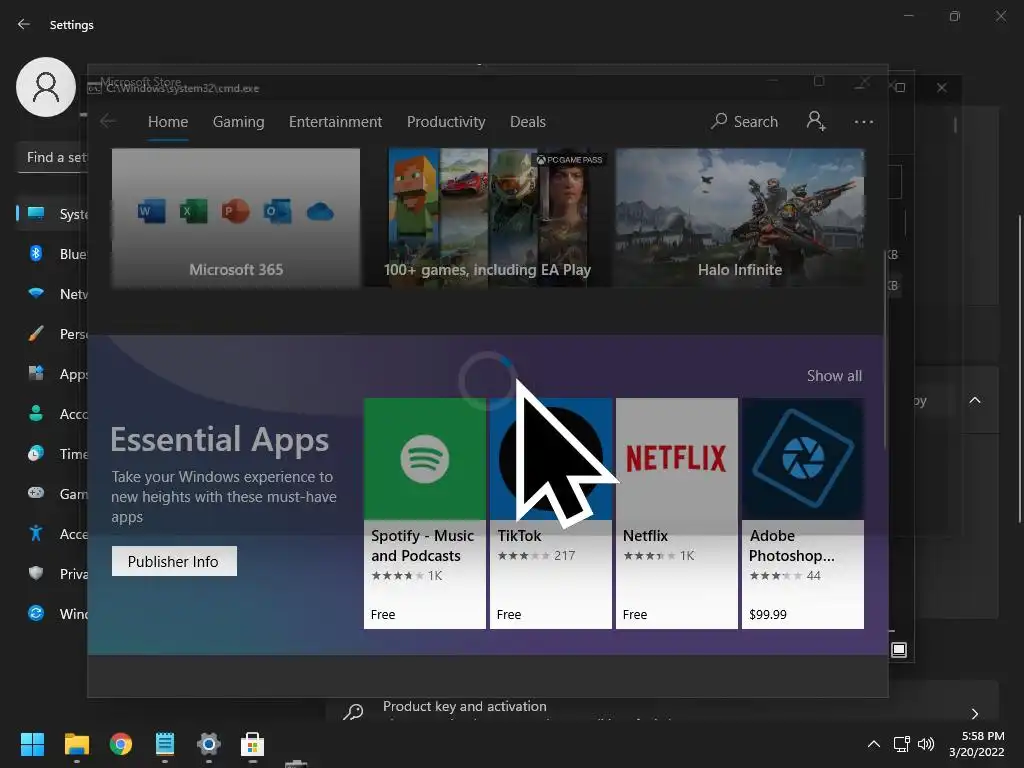
Task: Open the Home tab in Microsoft Store
Action: click(168, 121)
